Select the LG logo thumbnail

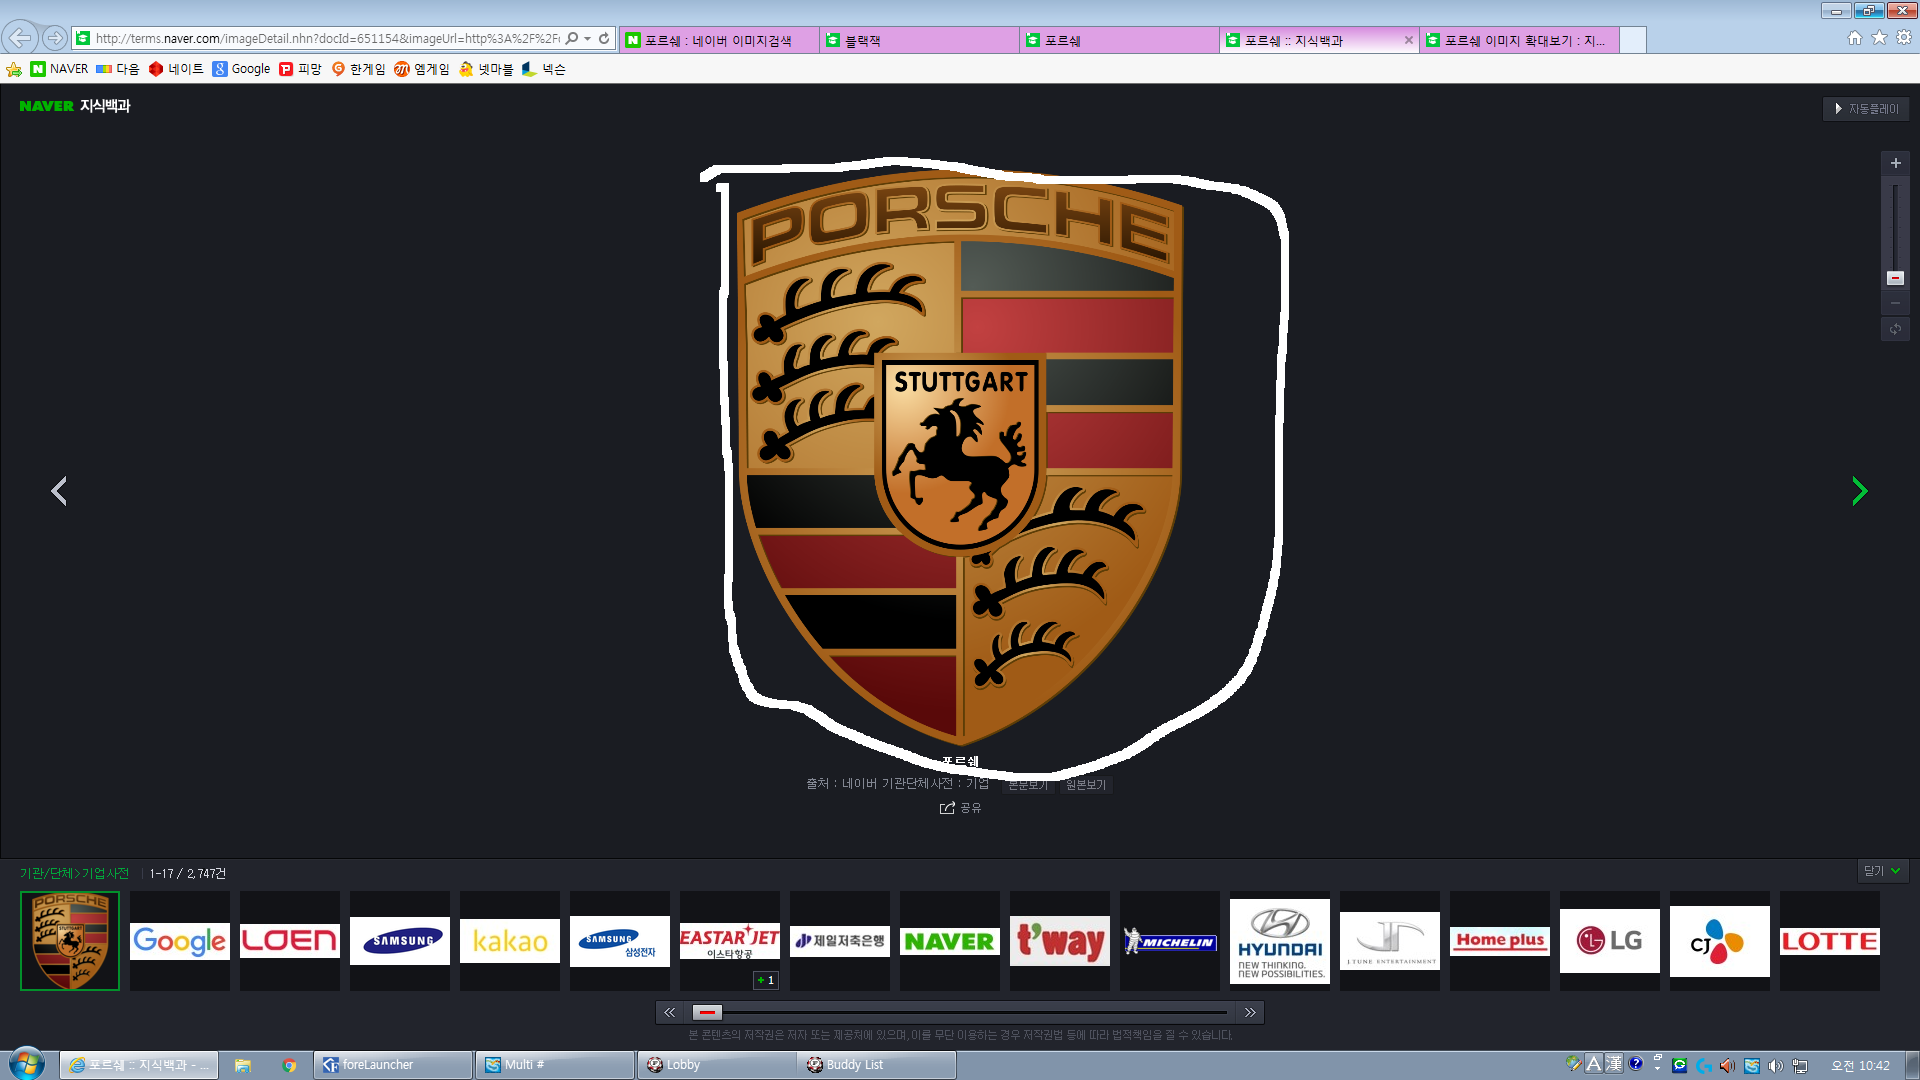click(x=1610, y=941)
